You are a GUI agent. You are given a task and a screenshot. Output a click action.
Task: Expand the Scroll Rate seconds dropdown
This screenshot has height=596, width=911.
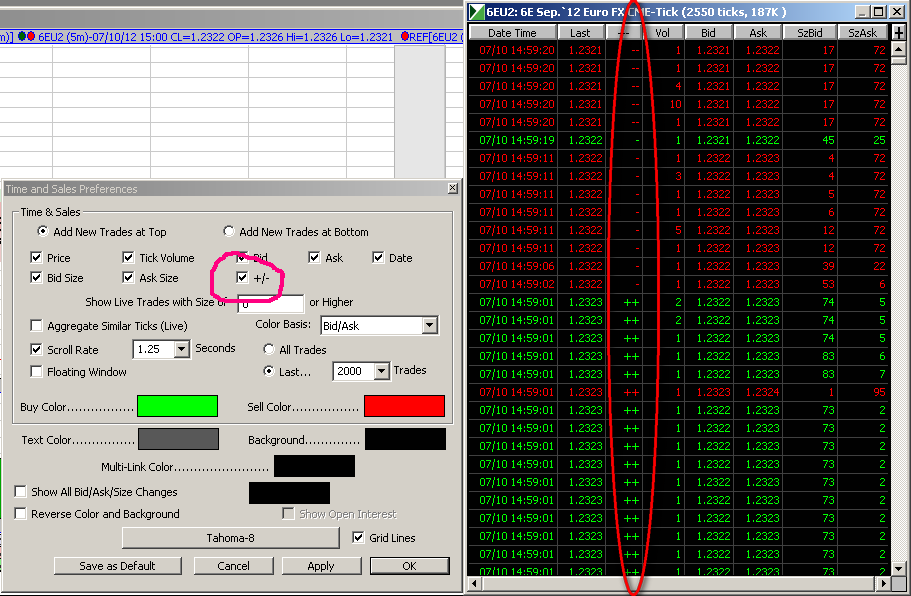pos(181,350)
